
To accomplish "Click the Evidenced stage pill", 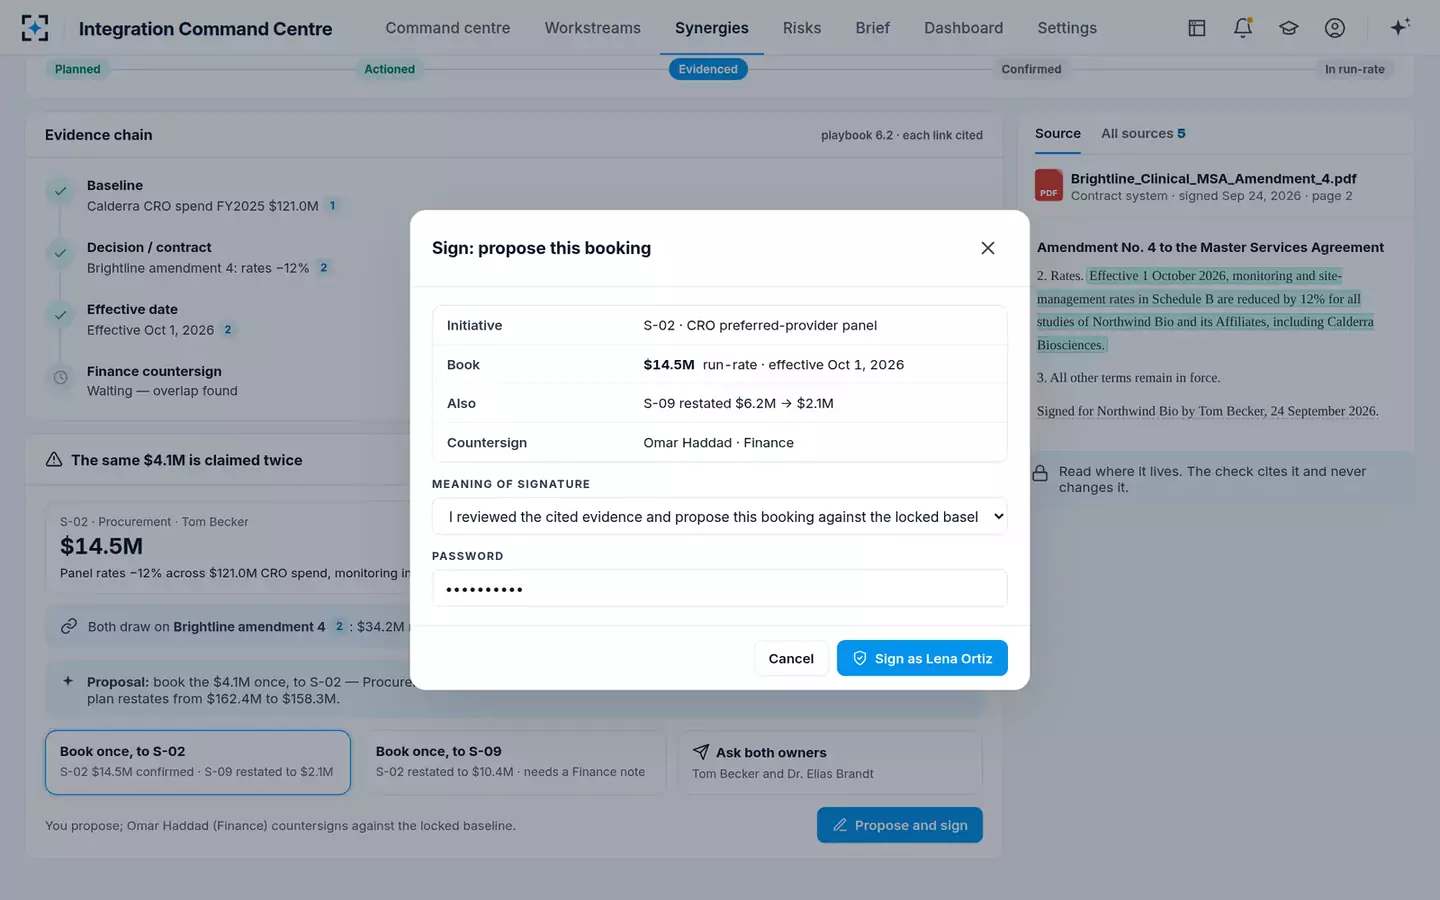I will (x=708, y=69).
